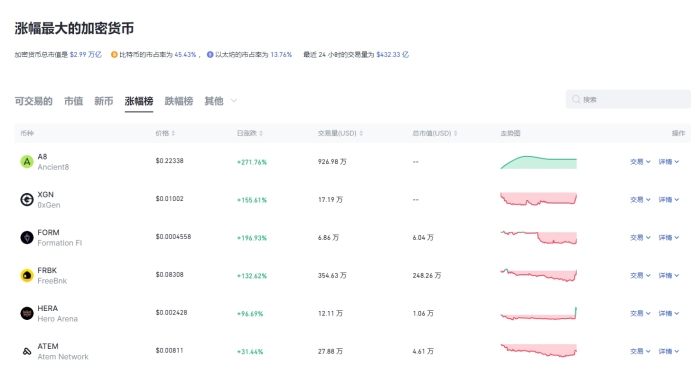The height and width of the screenshot is (375, 700).
Task: Open the A8 trend chart thumbnail
Action: click(x=538, y=162)
